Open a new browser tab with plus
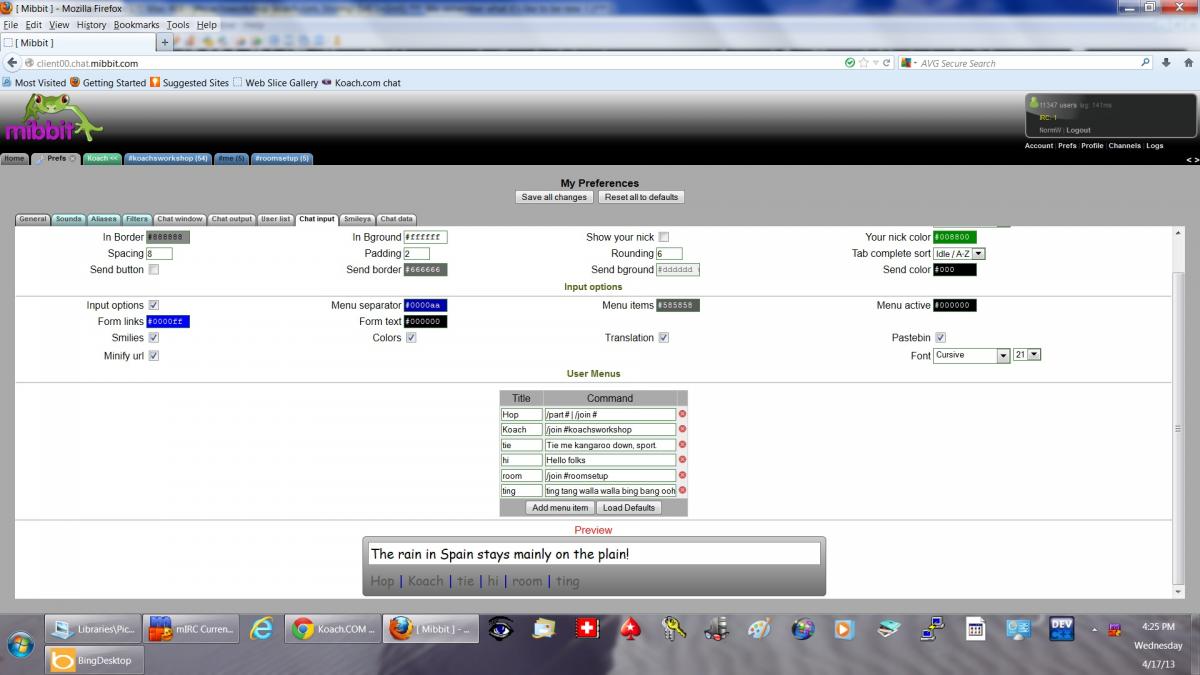1200x675 pixels. pos(165,43)
